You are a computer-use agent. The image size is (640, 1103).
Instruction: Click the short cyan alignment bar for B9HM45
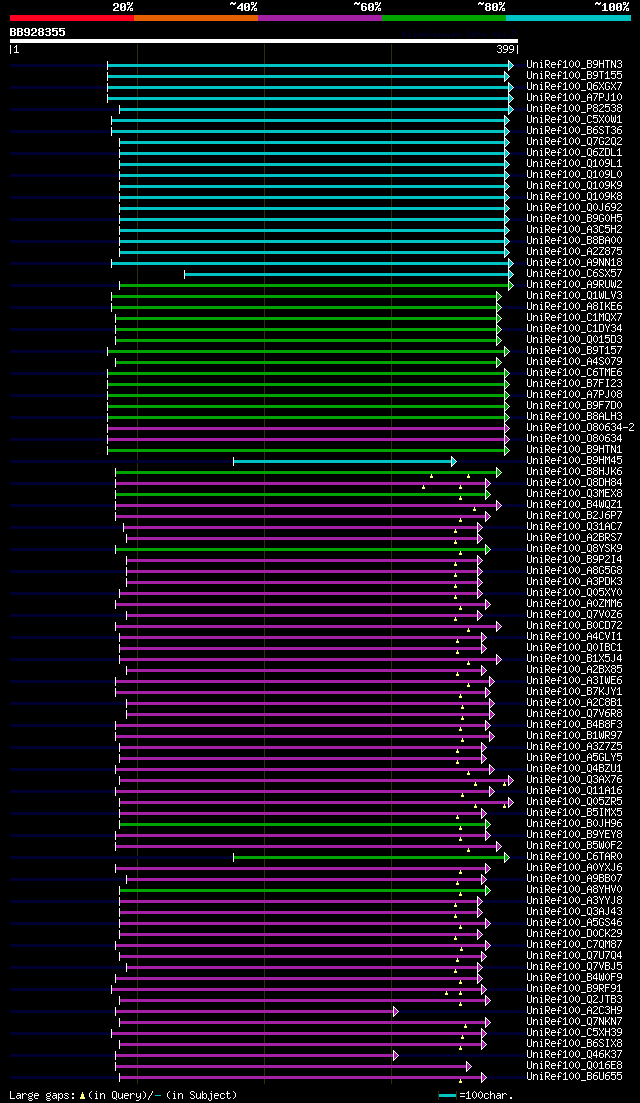(x=345, y=461)
